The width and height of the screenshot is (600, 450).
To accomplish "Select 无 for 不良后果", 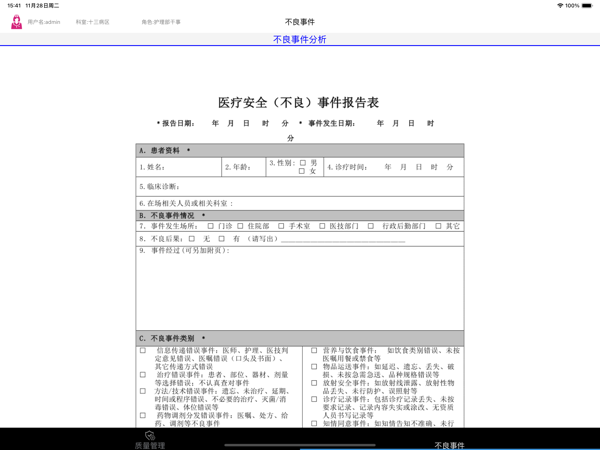I will 192,239.
